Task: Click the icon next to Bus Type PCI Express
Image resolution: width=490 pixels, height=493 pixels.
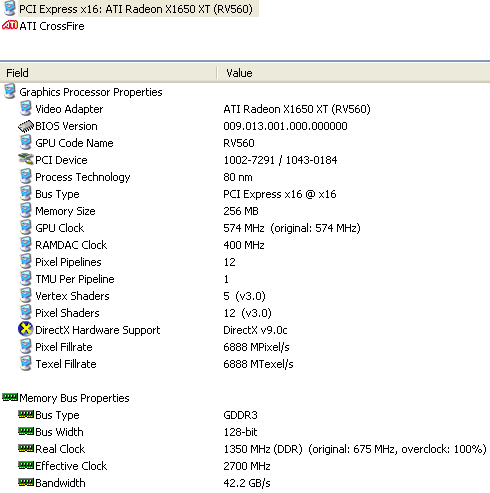Action: click(x=26, y=193)
